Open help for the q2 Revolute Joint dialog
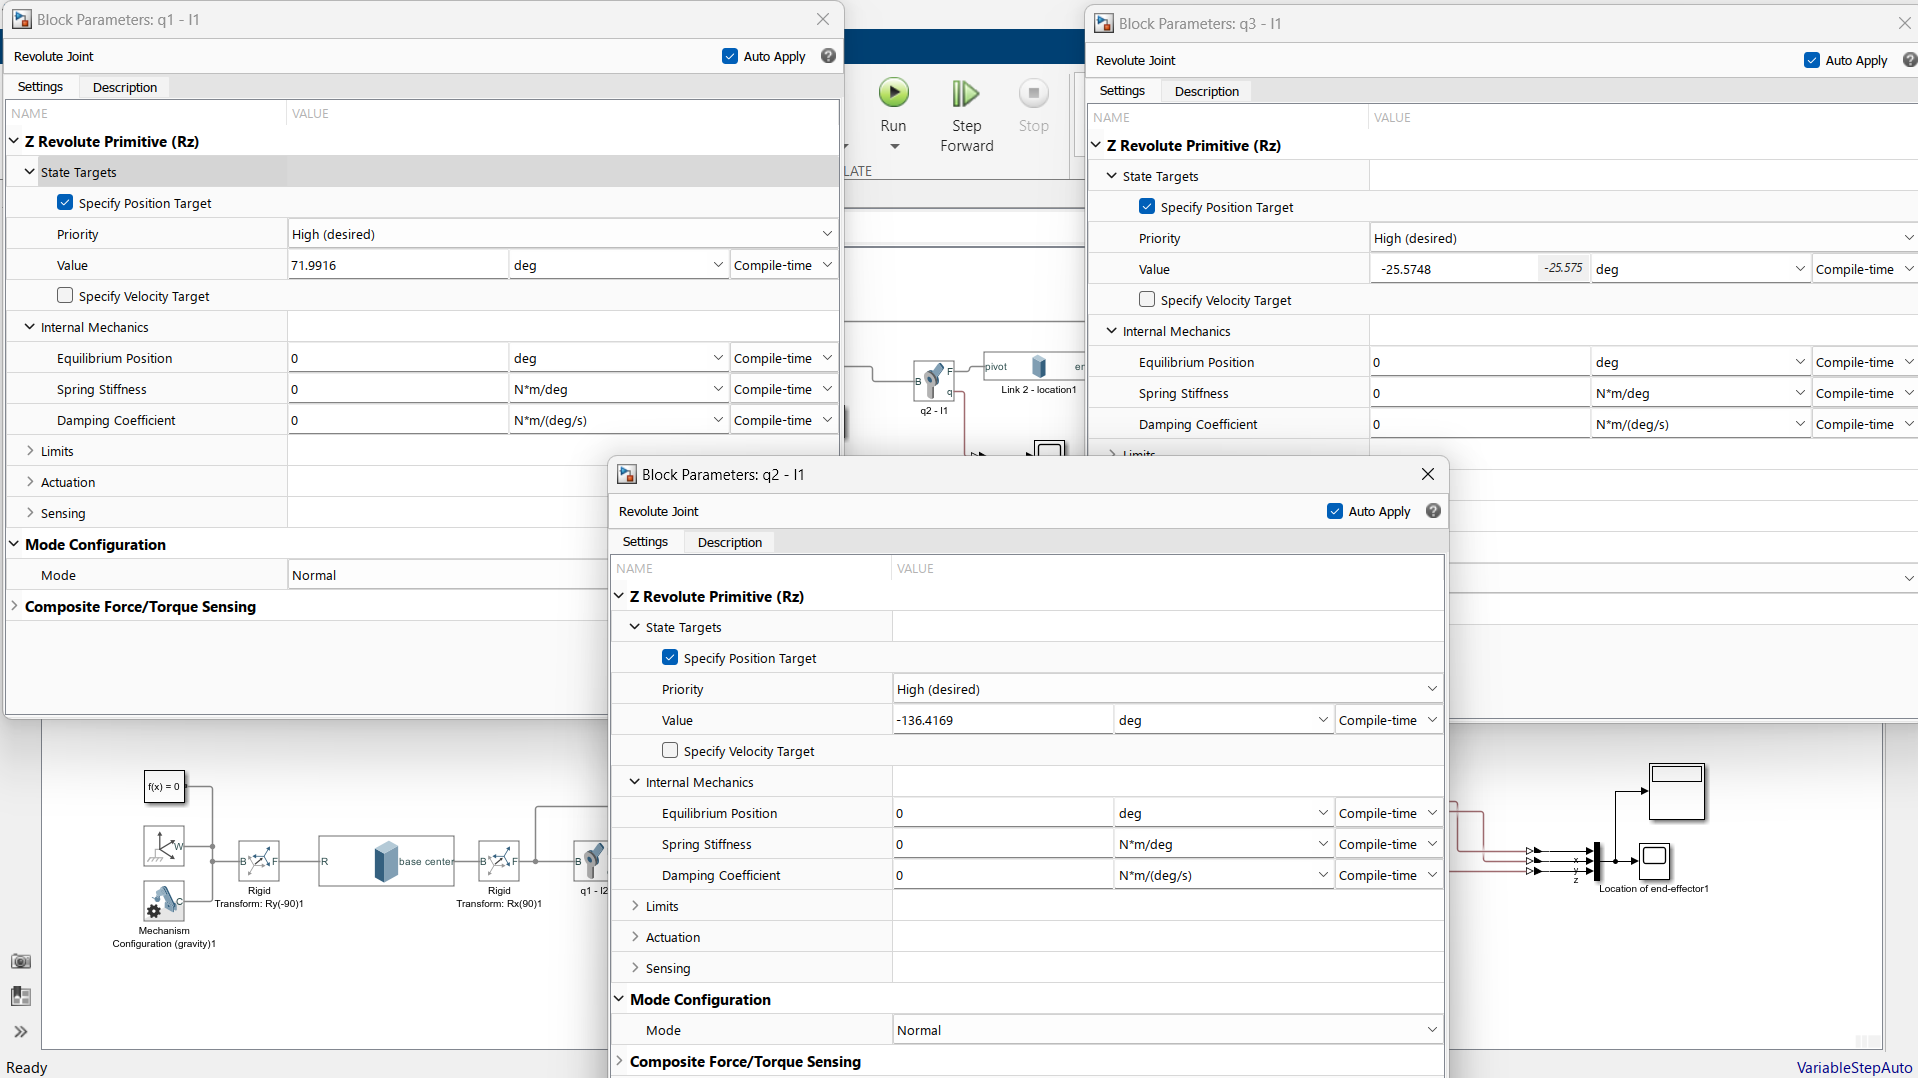Viewport: 1918px width, 1078px height. (x=1433, y=511)
